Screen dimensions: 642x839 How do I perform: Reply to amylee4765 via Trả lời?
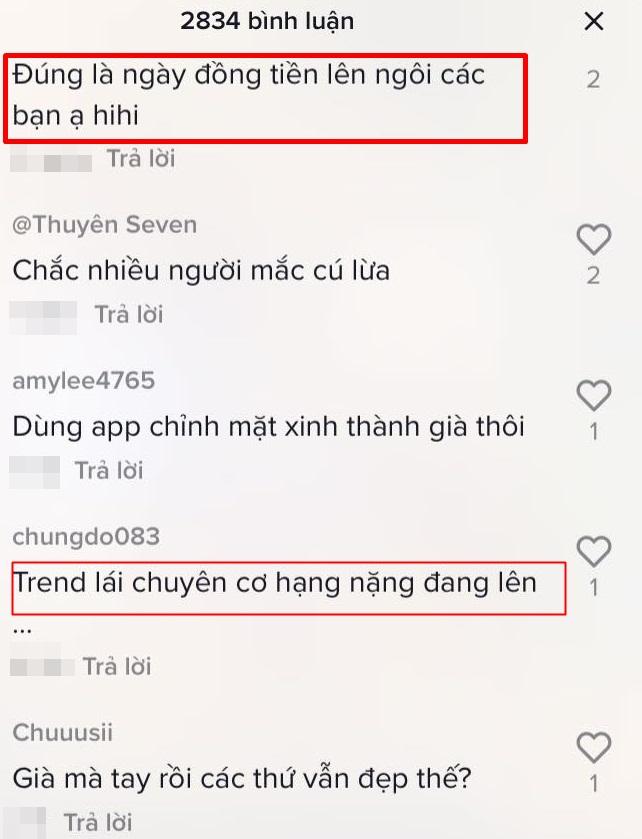pyautogui.click(x=109, y=470)
